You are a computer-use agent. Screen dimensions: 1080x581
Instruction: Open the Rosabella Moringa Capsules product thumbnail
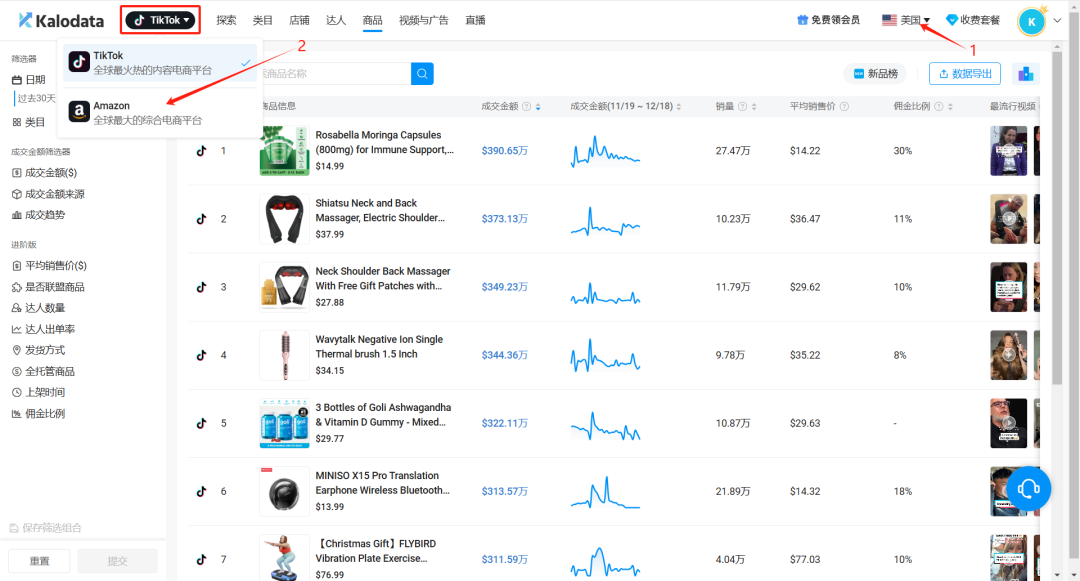(x=284, y=151)
